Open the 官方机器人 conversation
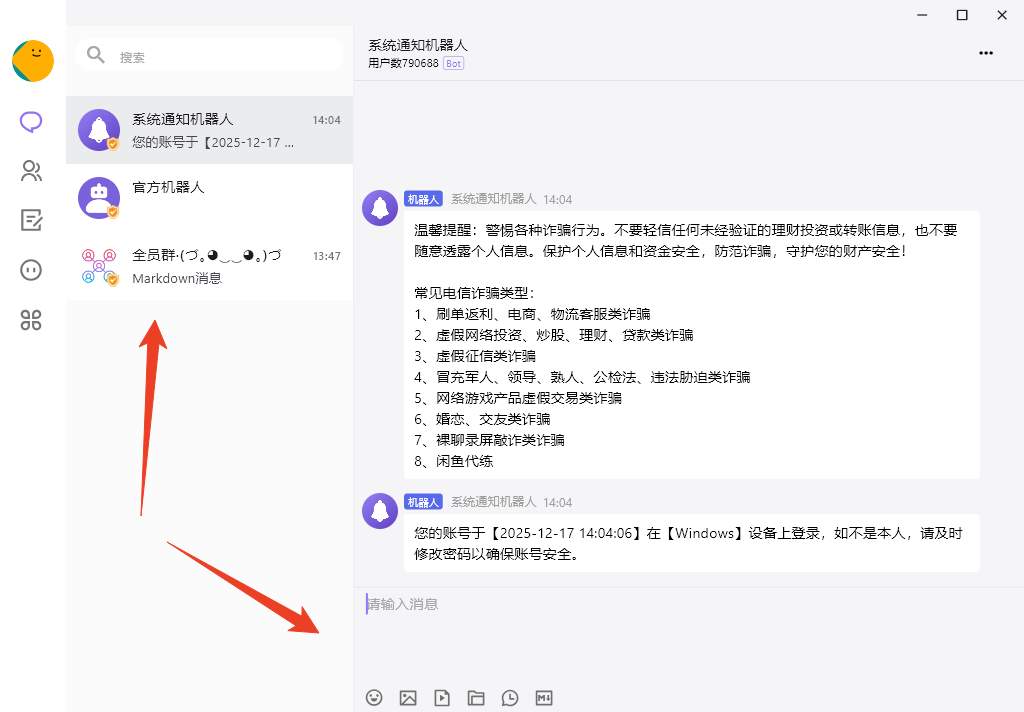The image size is (1024, 712). (x=210, y=199)
